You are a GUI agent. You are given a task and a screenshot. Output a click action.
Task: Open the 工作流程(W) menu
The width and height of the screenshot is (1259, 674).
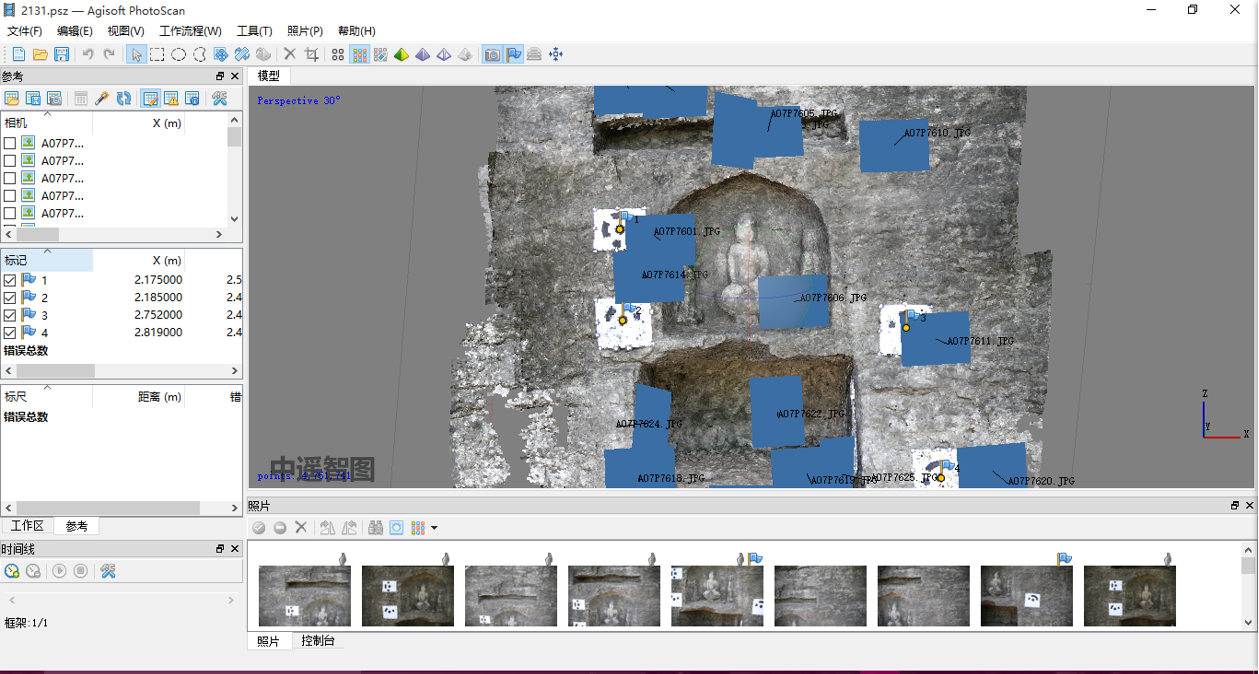[x=190, y=31]
